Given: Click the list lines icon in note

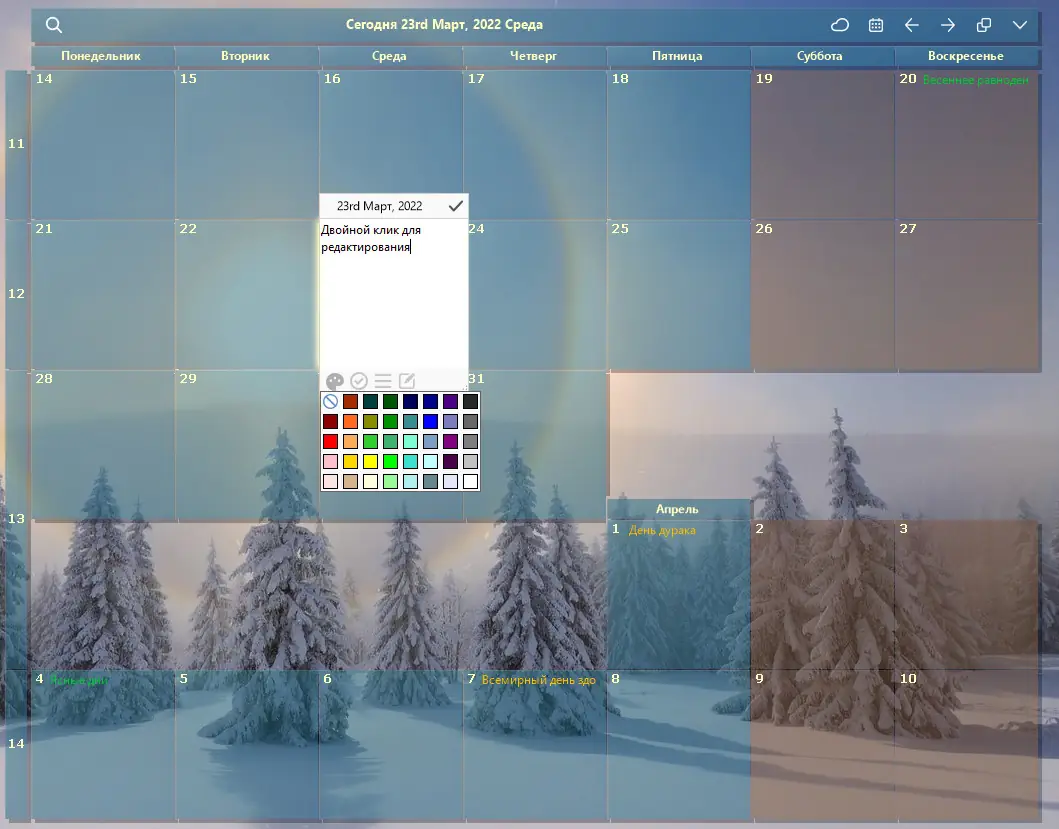Looking at the screenshot, I should [x=383, y=381].
